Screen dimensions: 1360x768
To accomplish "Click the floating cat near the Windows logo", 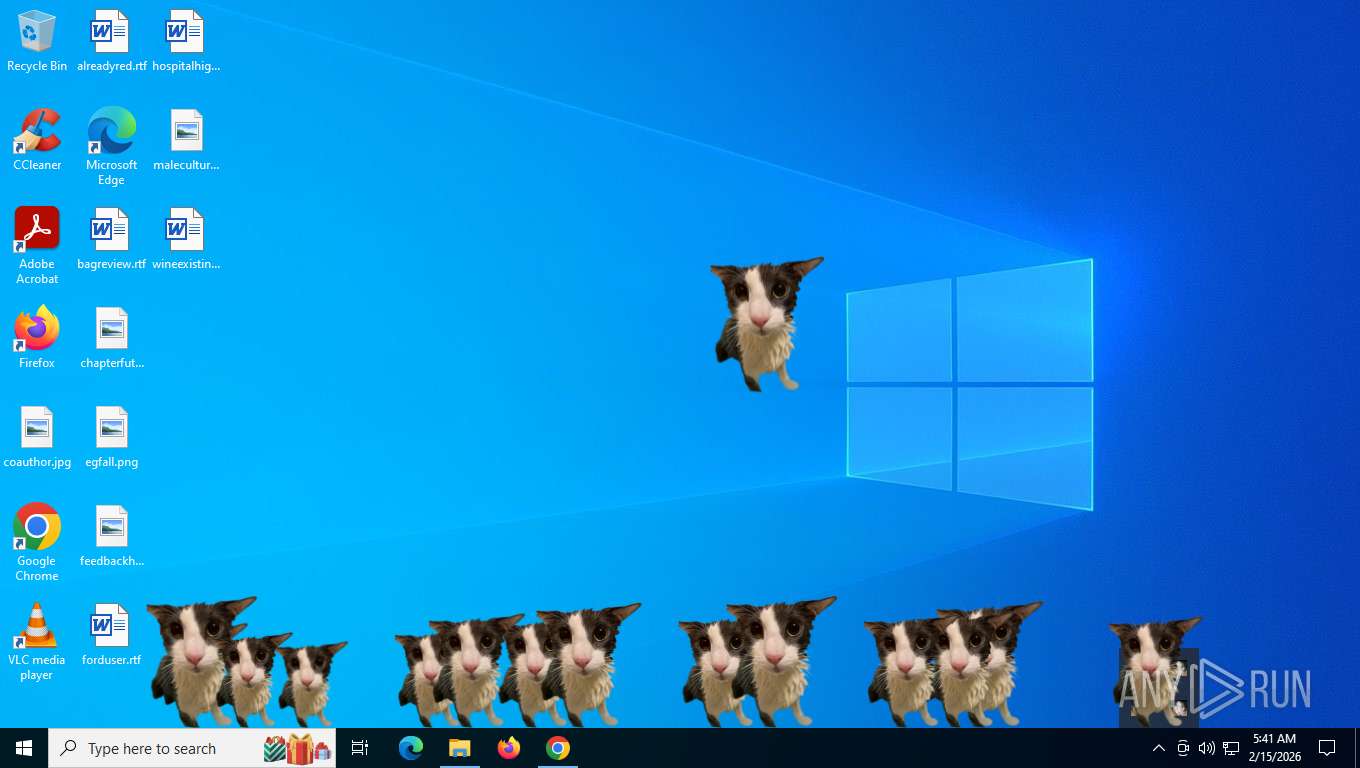I will [x=765, y=323].
